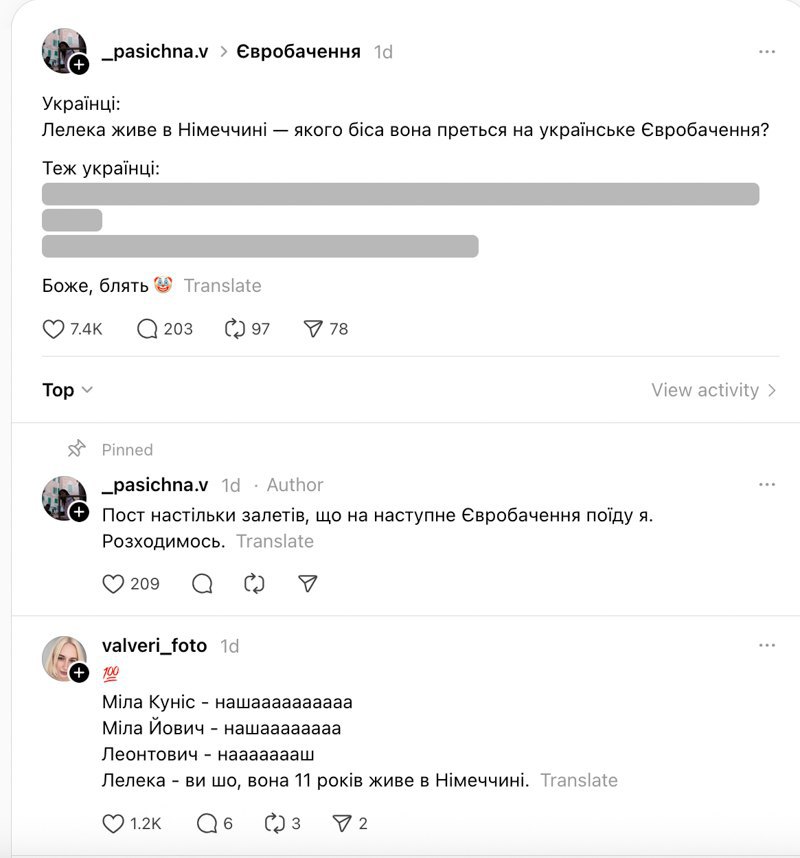
Task: Open valveri_foto's profile by username
Action: [x=154, y=646]
